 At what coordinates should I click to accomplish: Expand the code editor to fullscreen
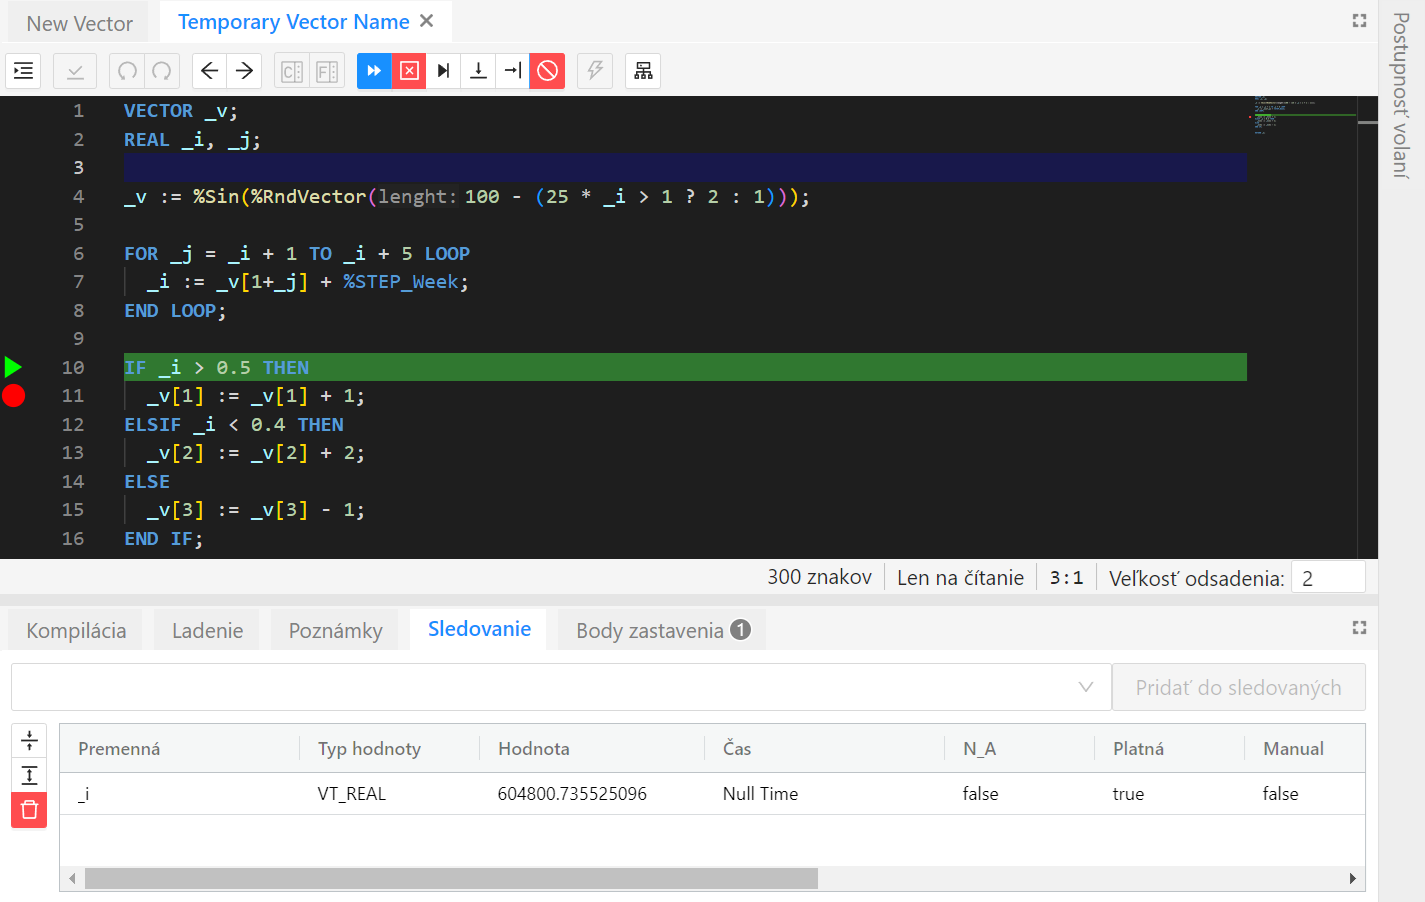click(x=1359, y=19)
